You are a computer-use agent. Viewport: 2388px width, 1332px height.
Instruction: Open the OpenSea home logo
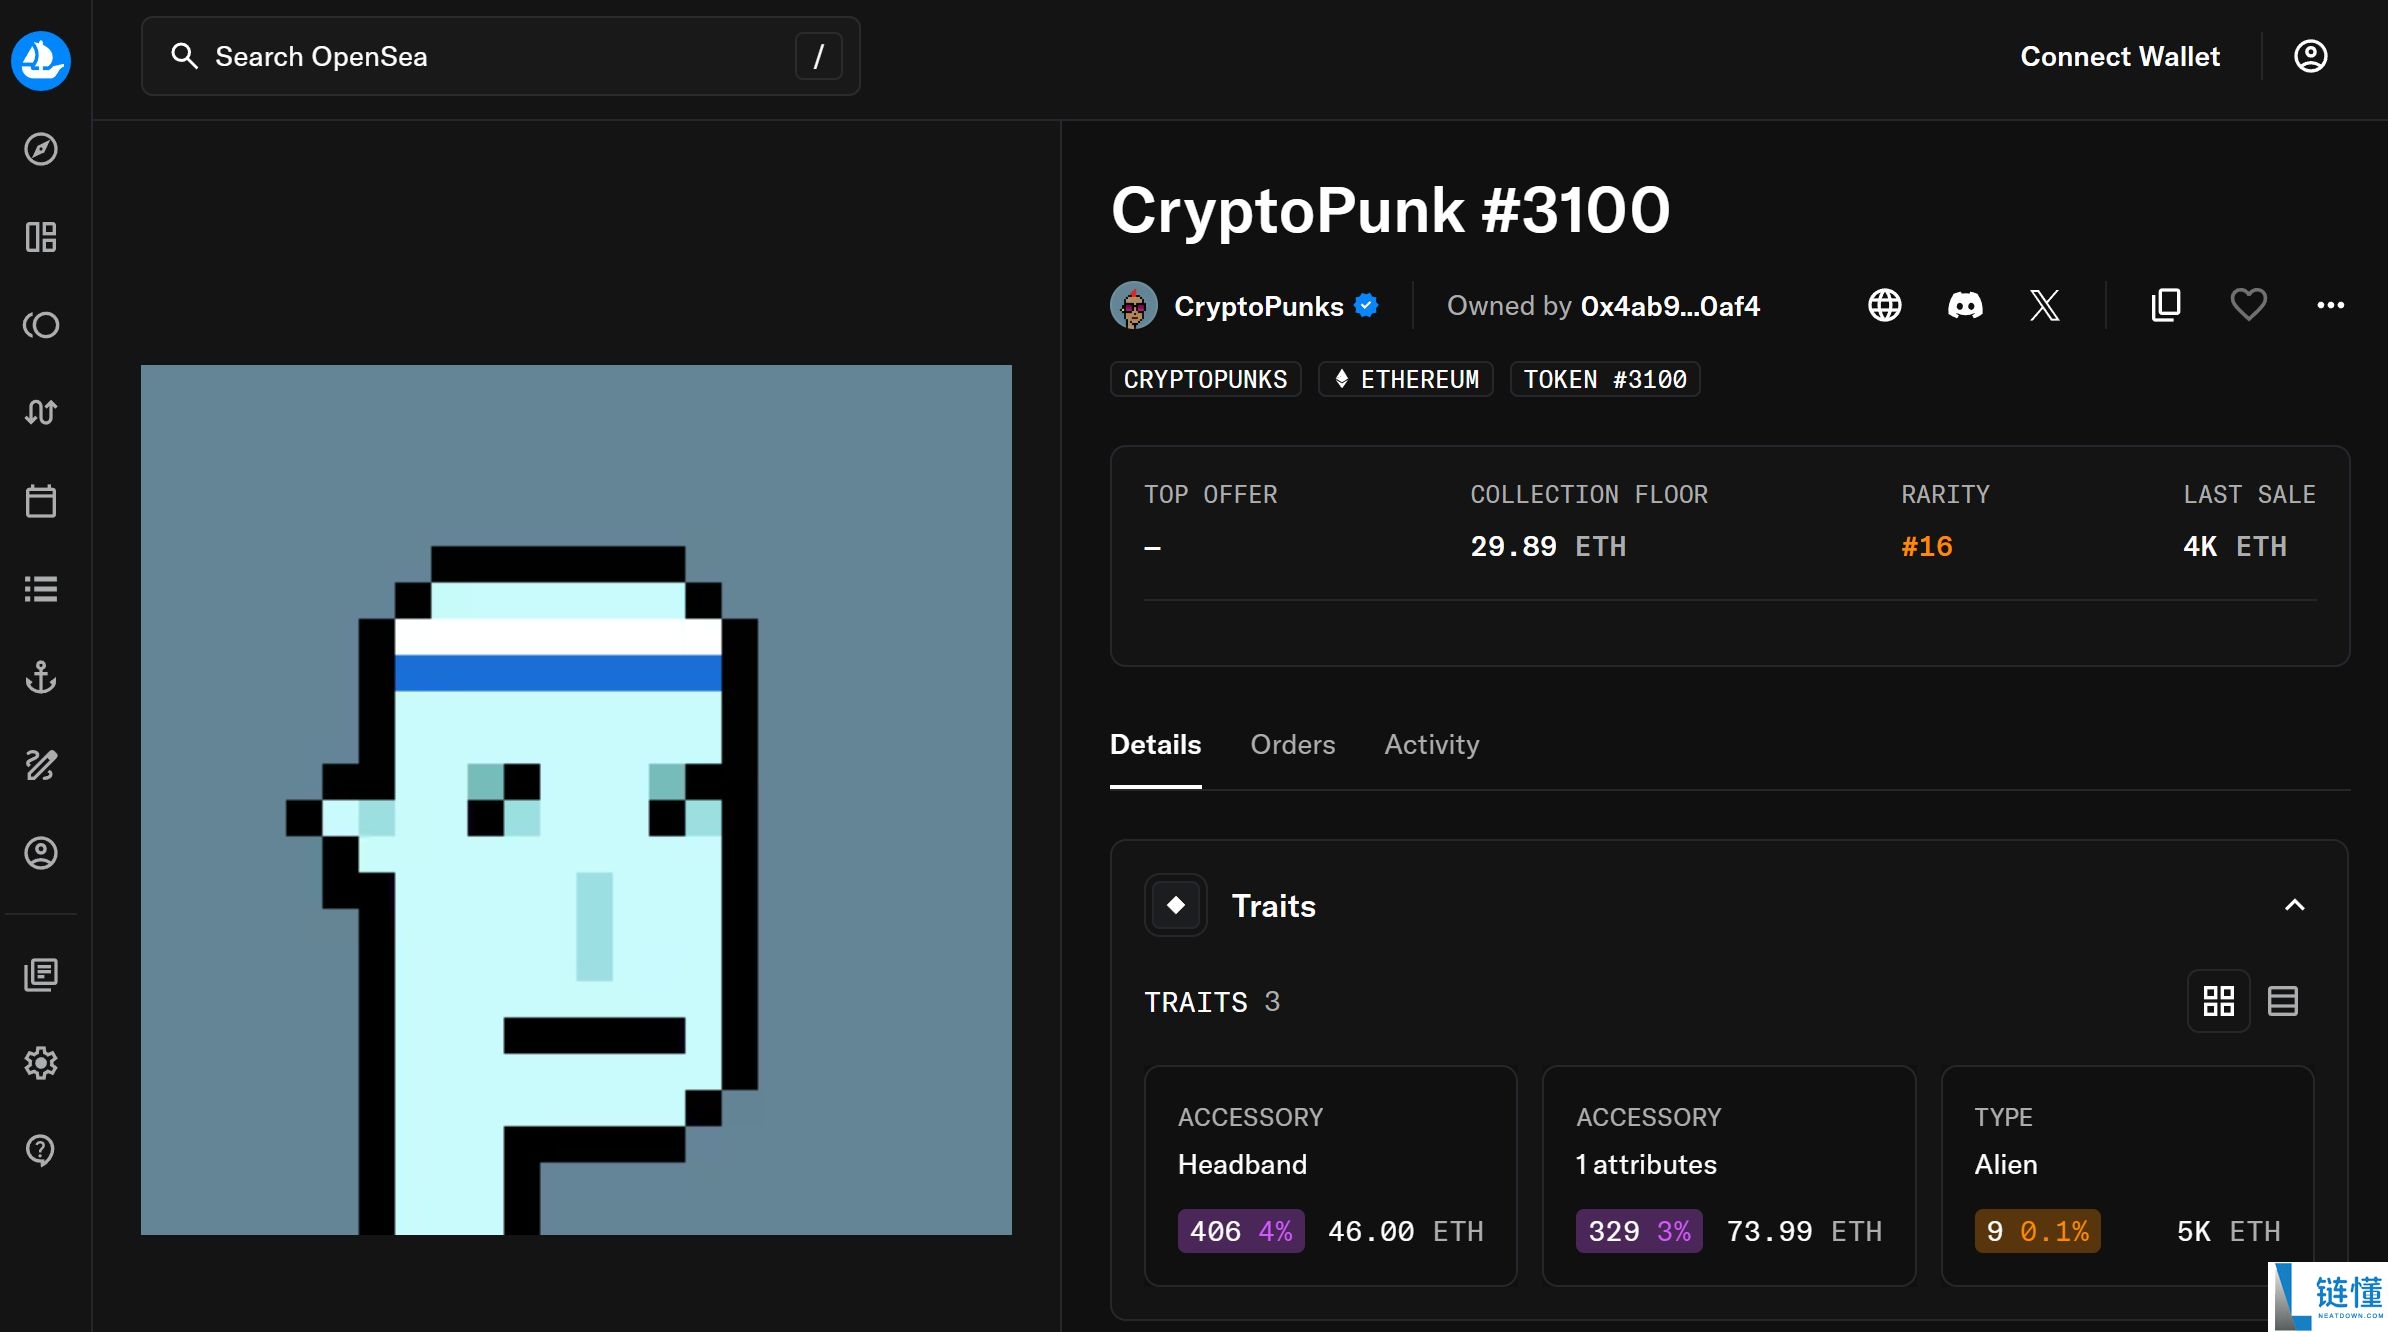41,60
